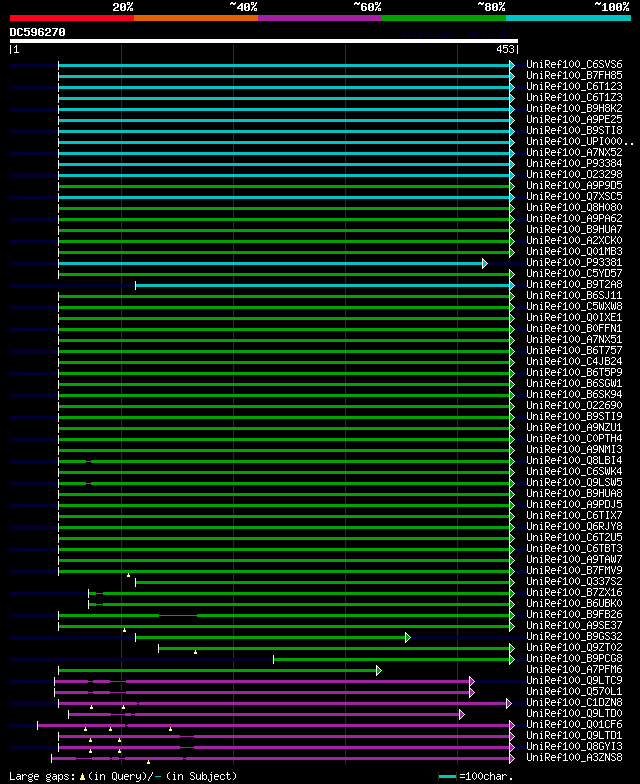Image resolution: width=640 pixels, height=784 pixels.
Task: Click the red 20% identity legend bar
Action: coord(72,18)
